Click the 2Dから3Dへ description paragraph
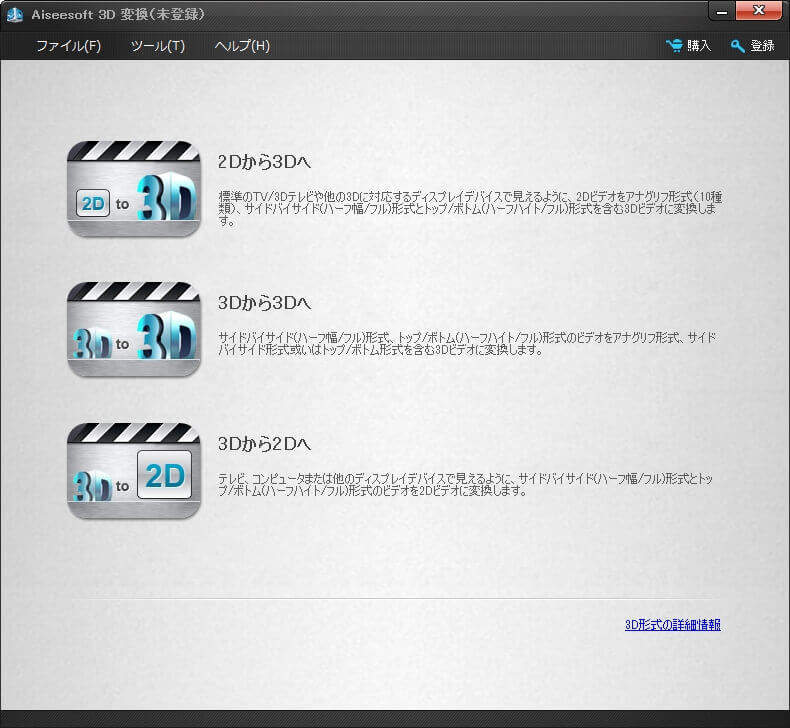Viewport: 790px width, 728px height. (x=470, y=208)
